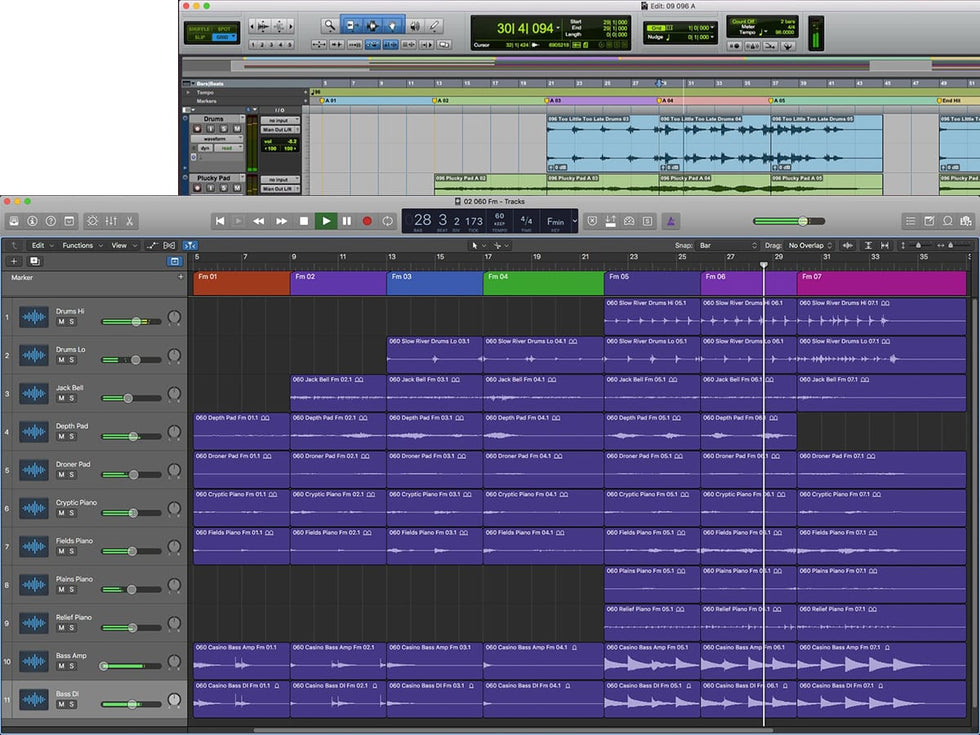Open the Mixer from the control bar

point(110,221)
